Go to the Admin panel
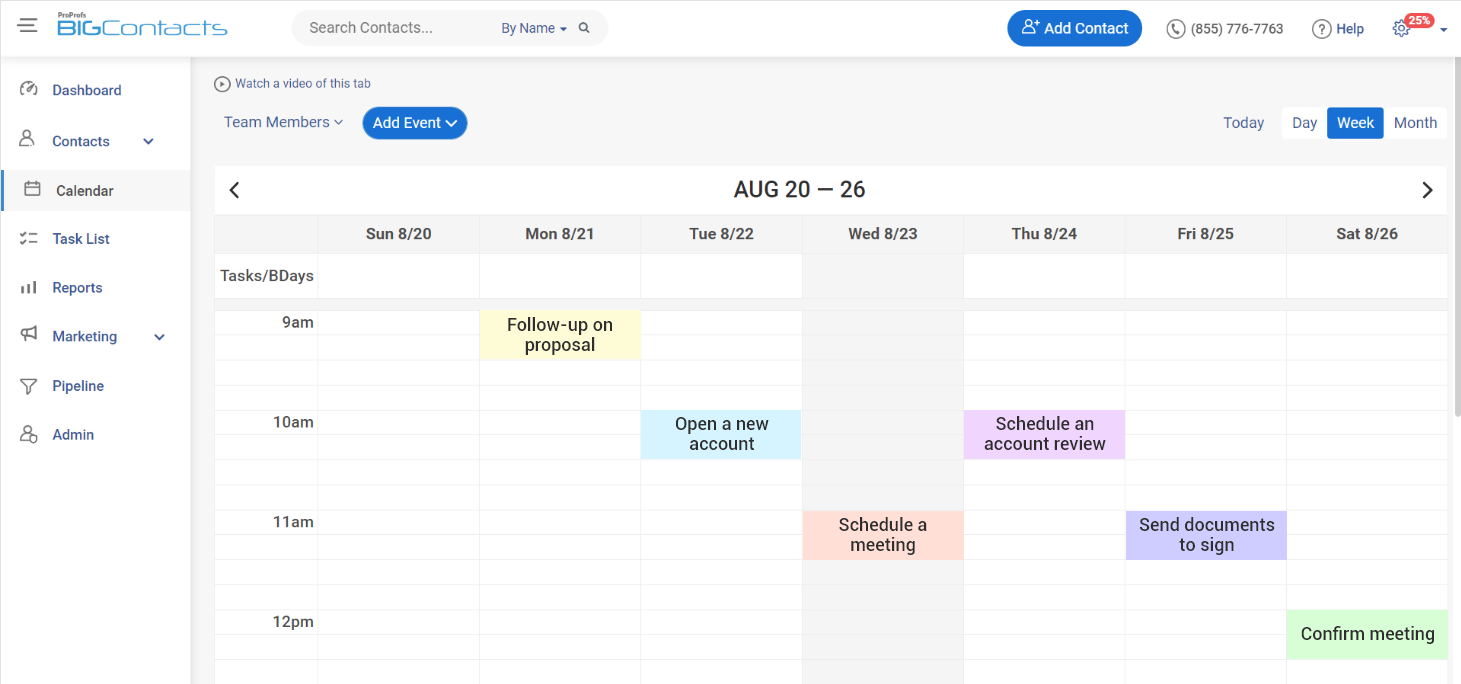The height and width of the screenshot is (684, 1461). [71, 434]
